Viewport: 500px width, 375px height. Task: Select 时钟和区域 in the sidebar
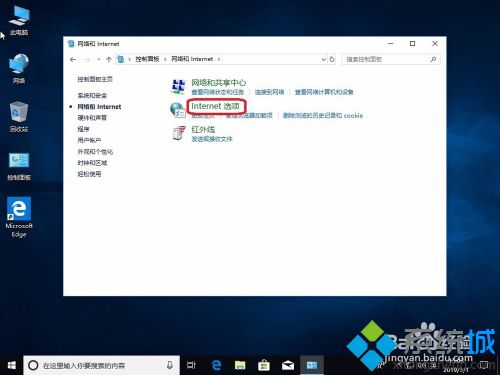click(92, 163)
